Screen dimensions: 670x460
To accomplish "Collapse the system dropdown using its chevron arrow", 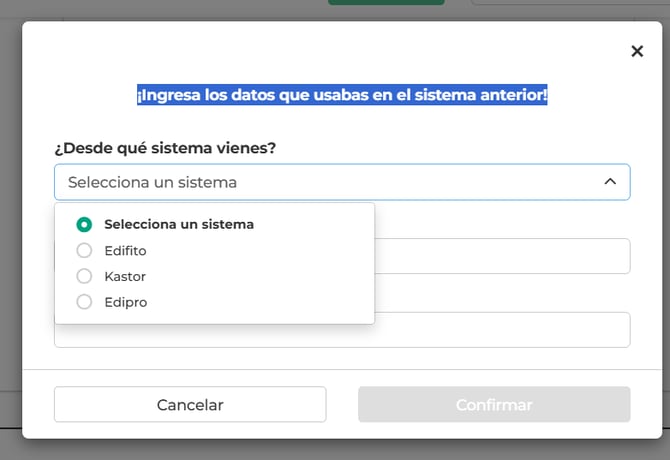I will pyautogui.click(x=610, y=182).
